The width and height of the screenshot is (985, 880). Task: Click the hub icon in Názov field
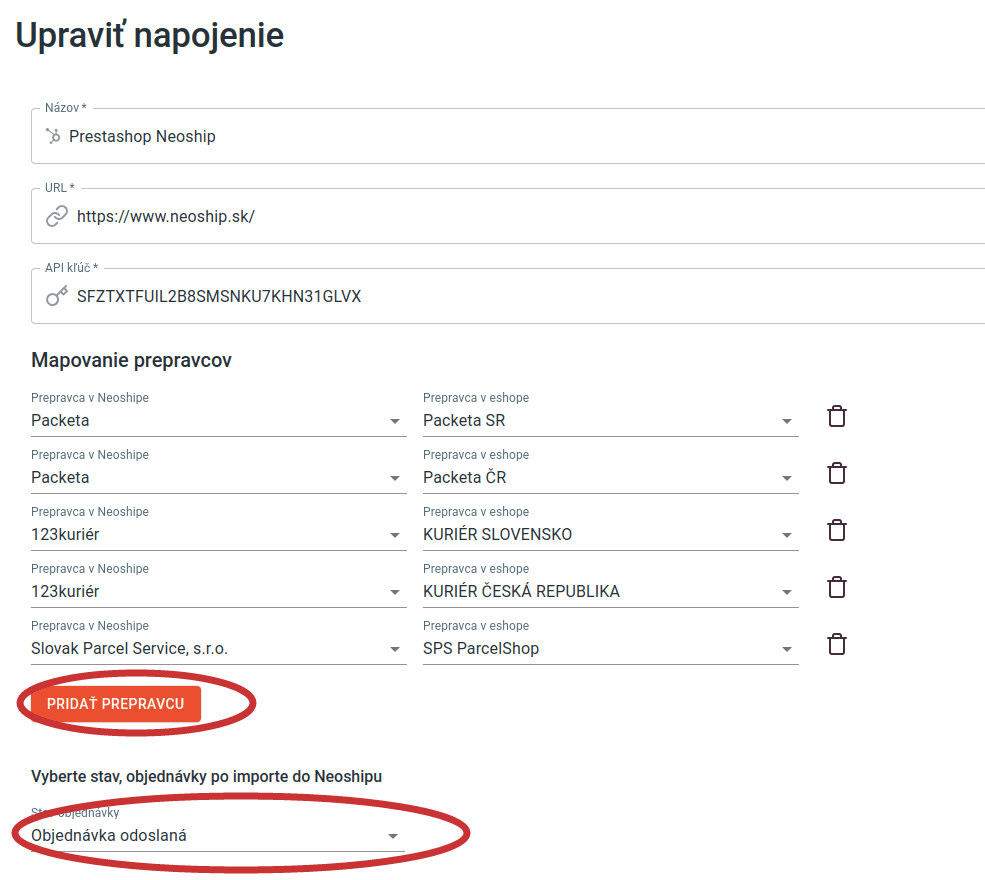click(x=53, y=136)
